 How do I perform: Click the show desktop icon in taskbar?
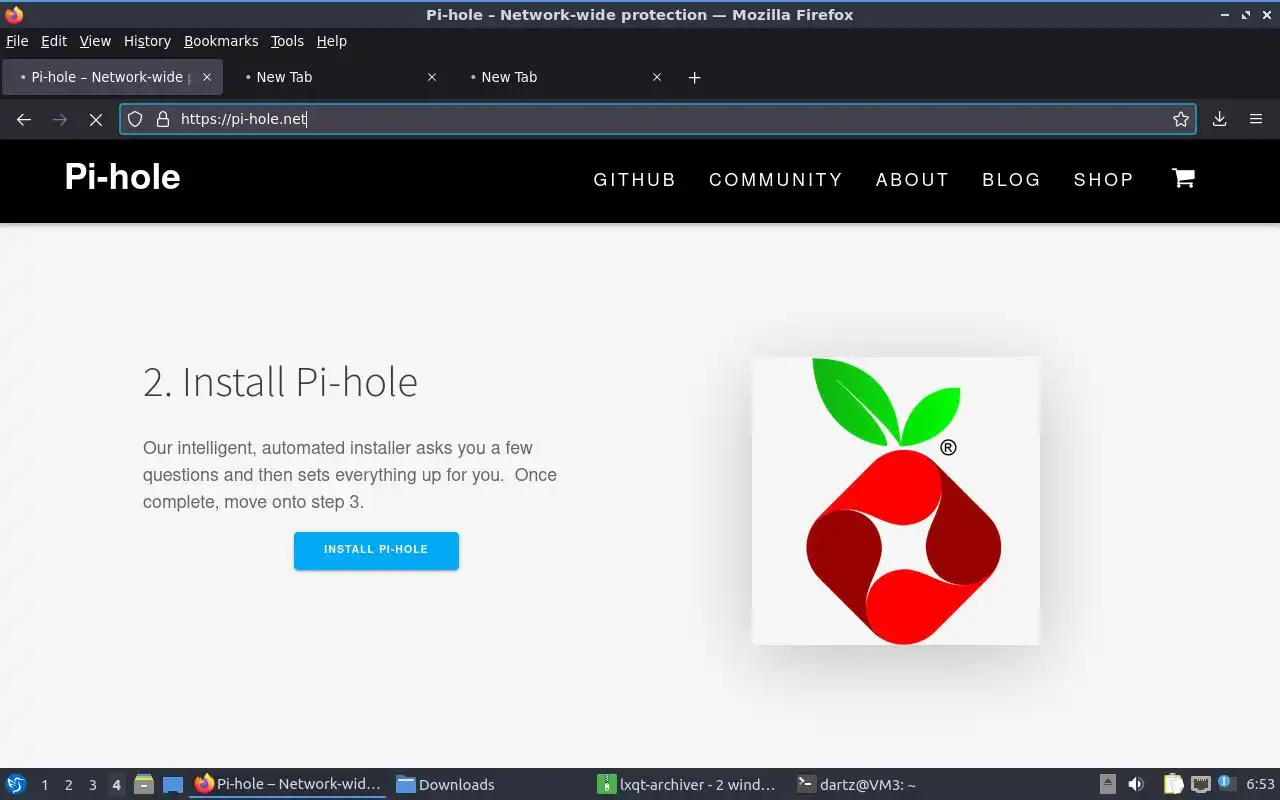pyautogui.click(x=173, y=784)
